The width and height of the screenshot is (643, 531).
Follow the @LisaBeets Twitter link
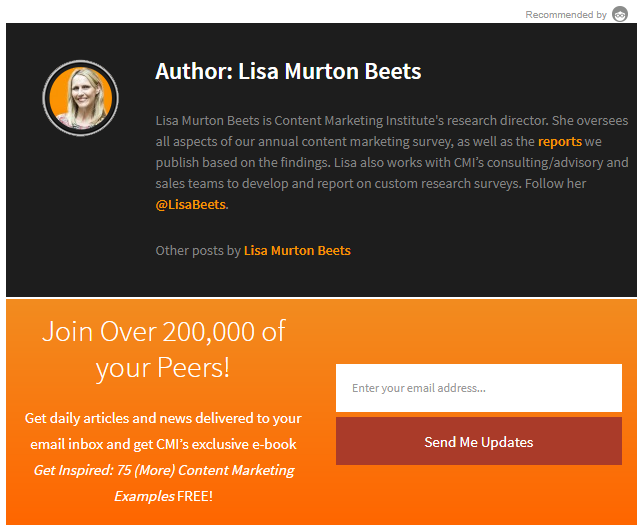191,204
